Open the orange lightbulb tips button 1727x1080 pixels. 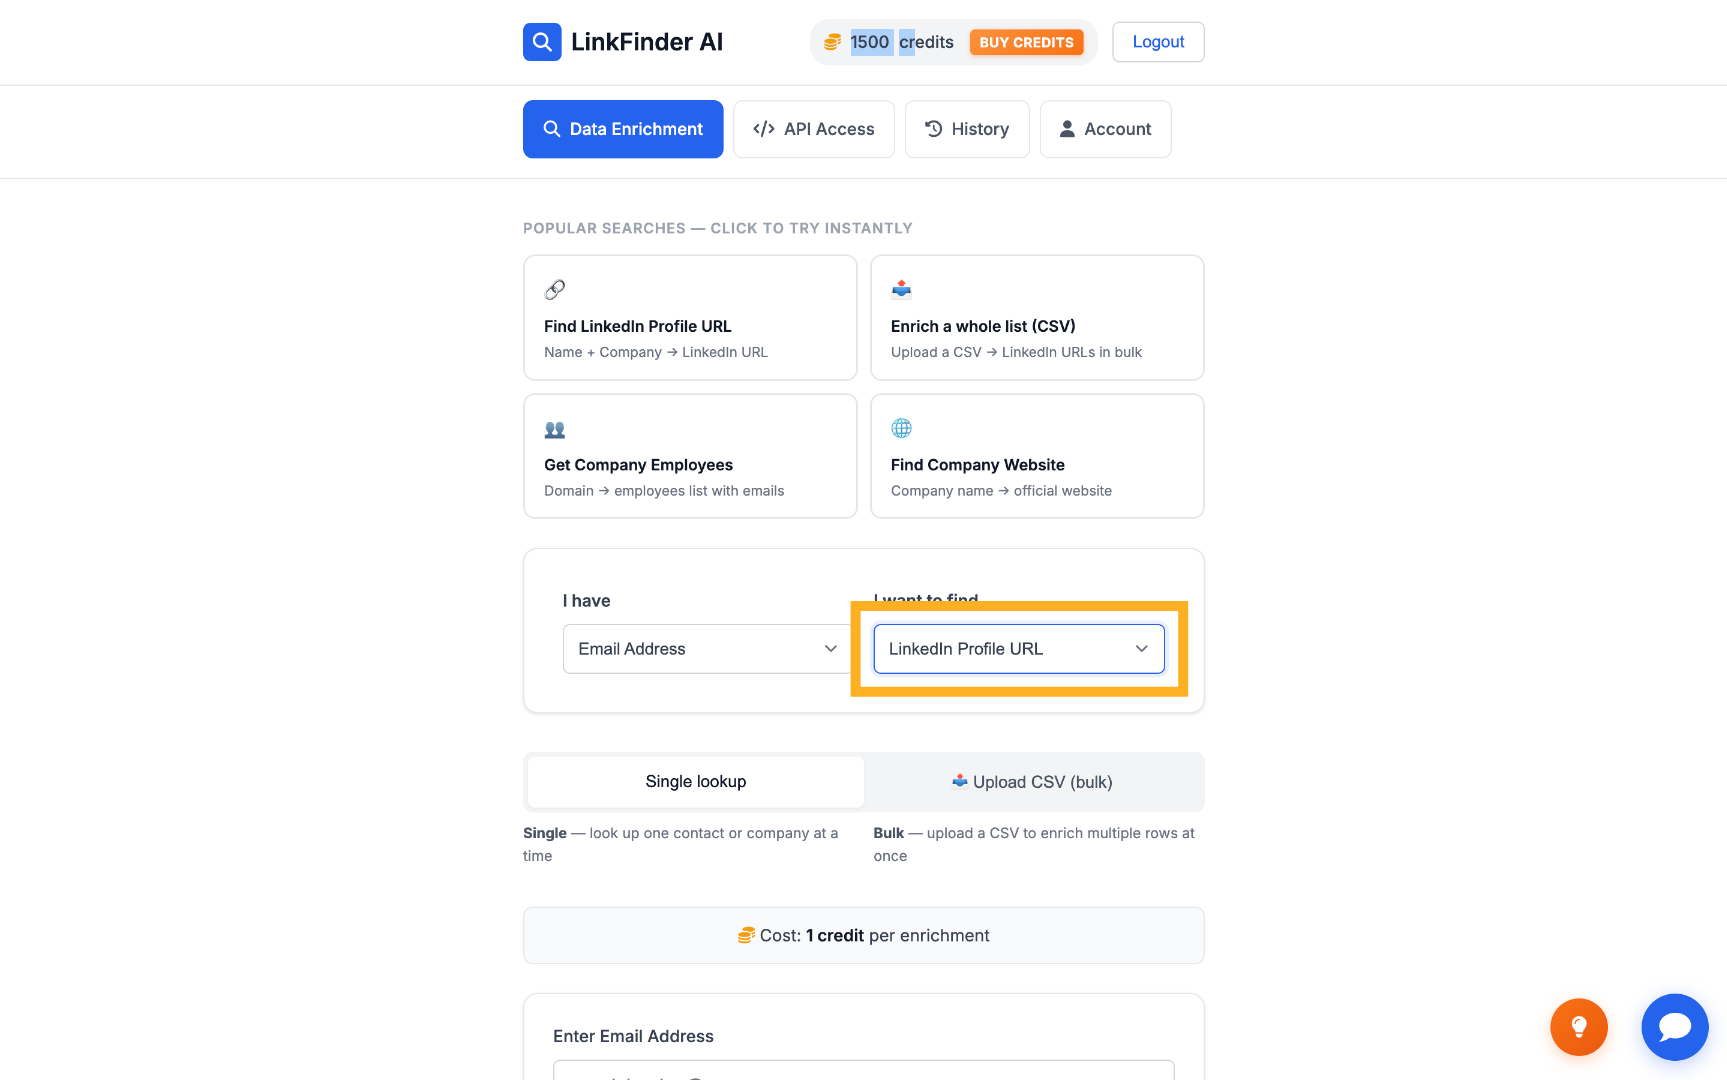click(1579, 1027)
